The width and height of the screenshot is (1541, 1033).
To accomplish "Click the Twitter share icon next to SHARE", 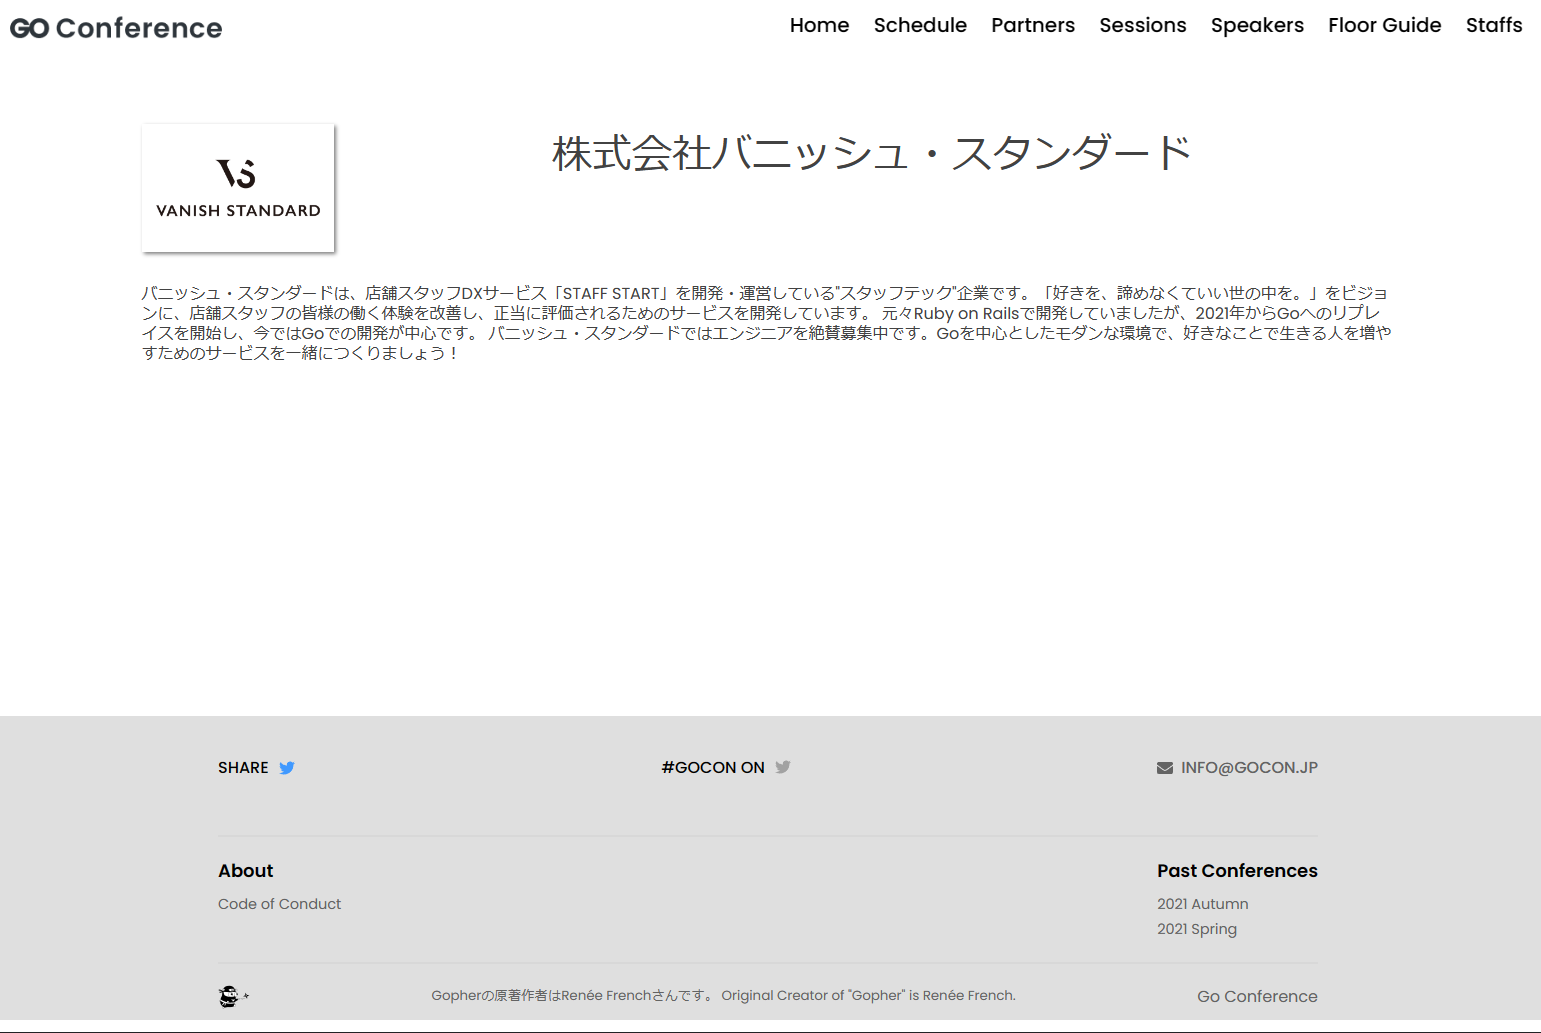I will coord(287,768).
